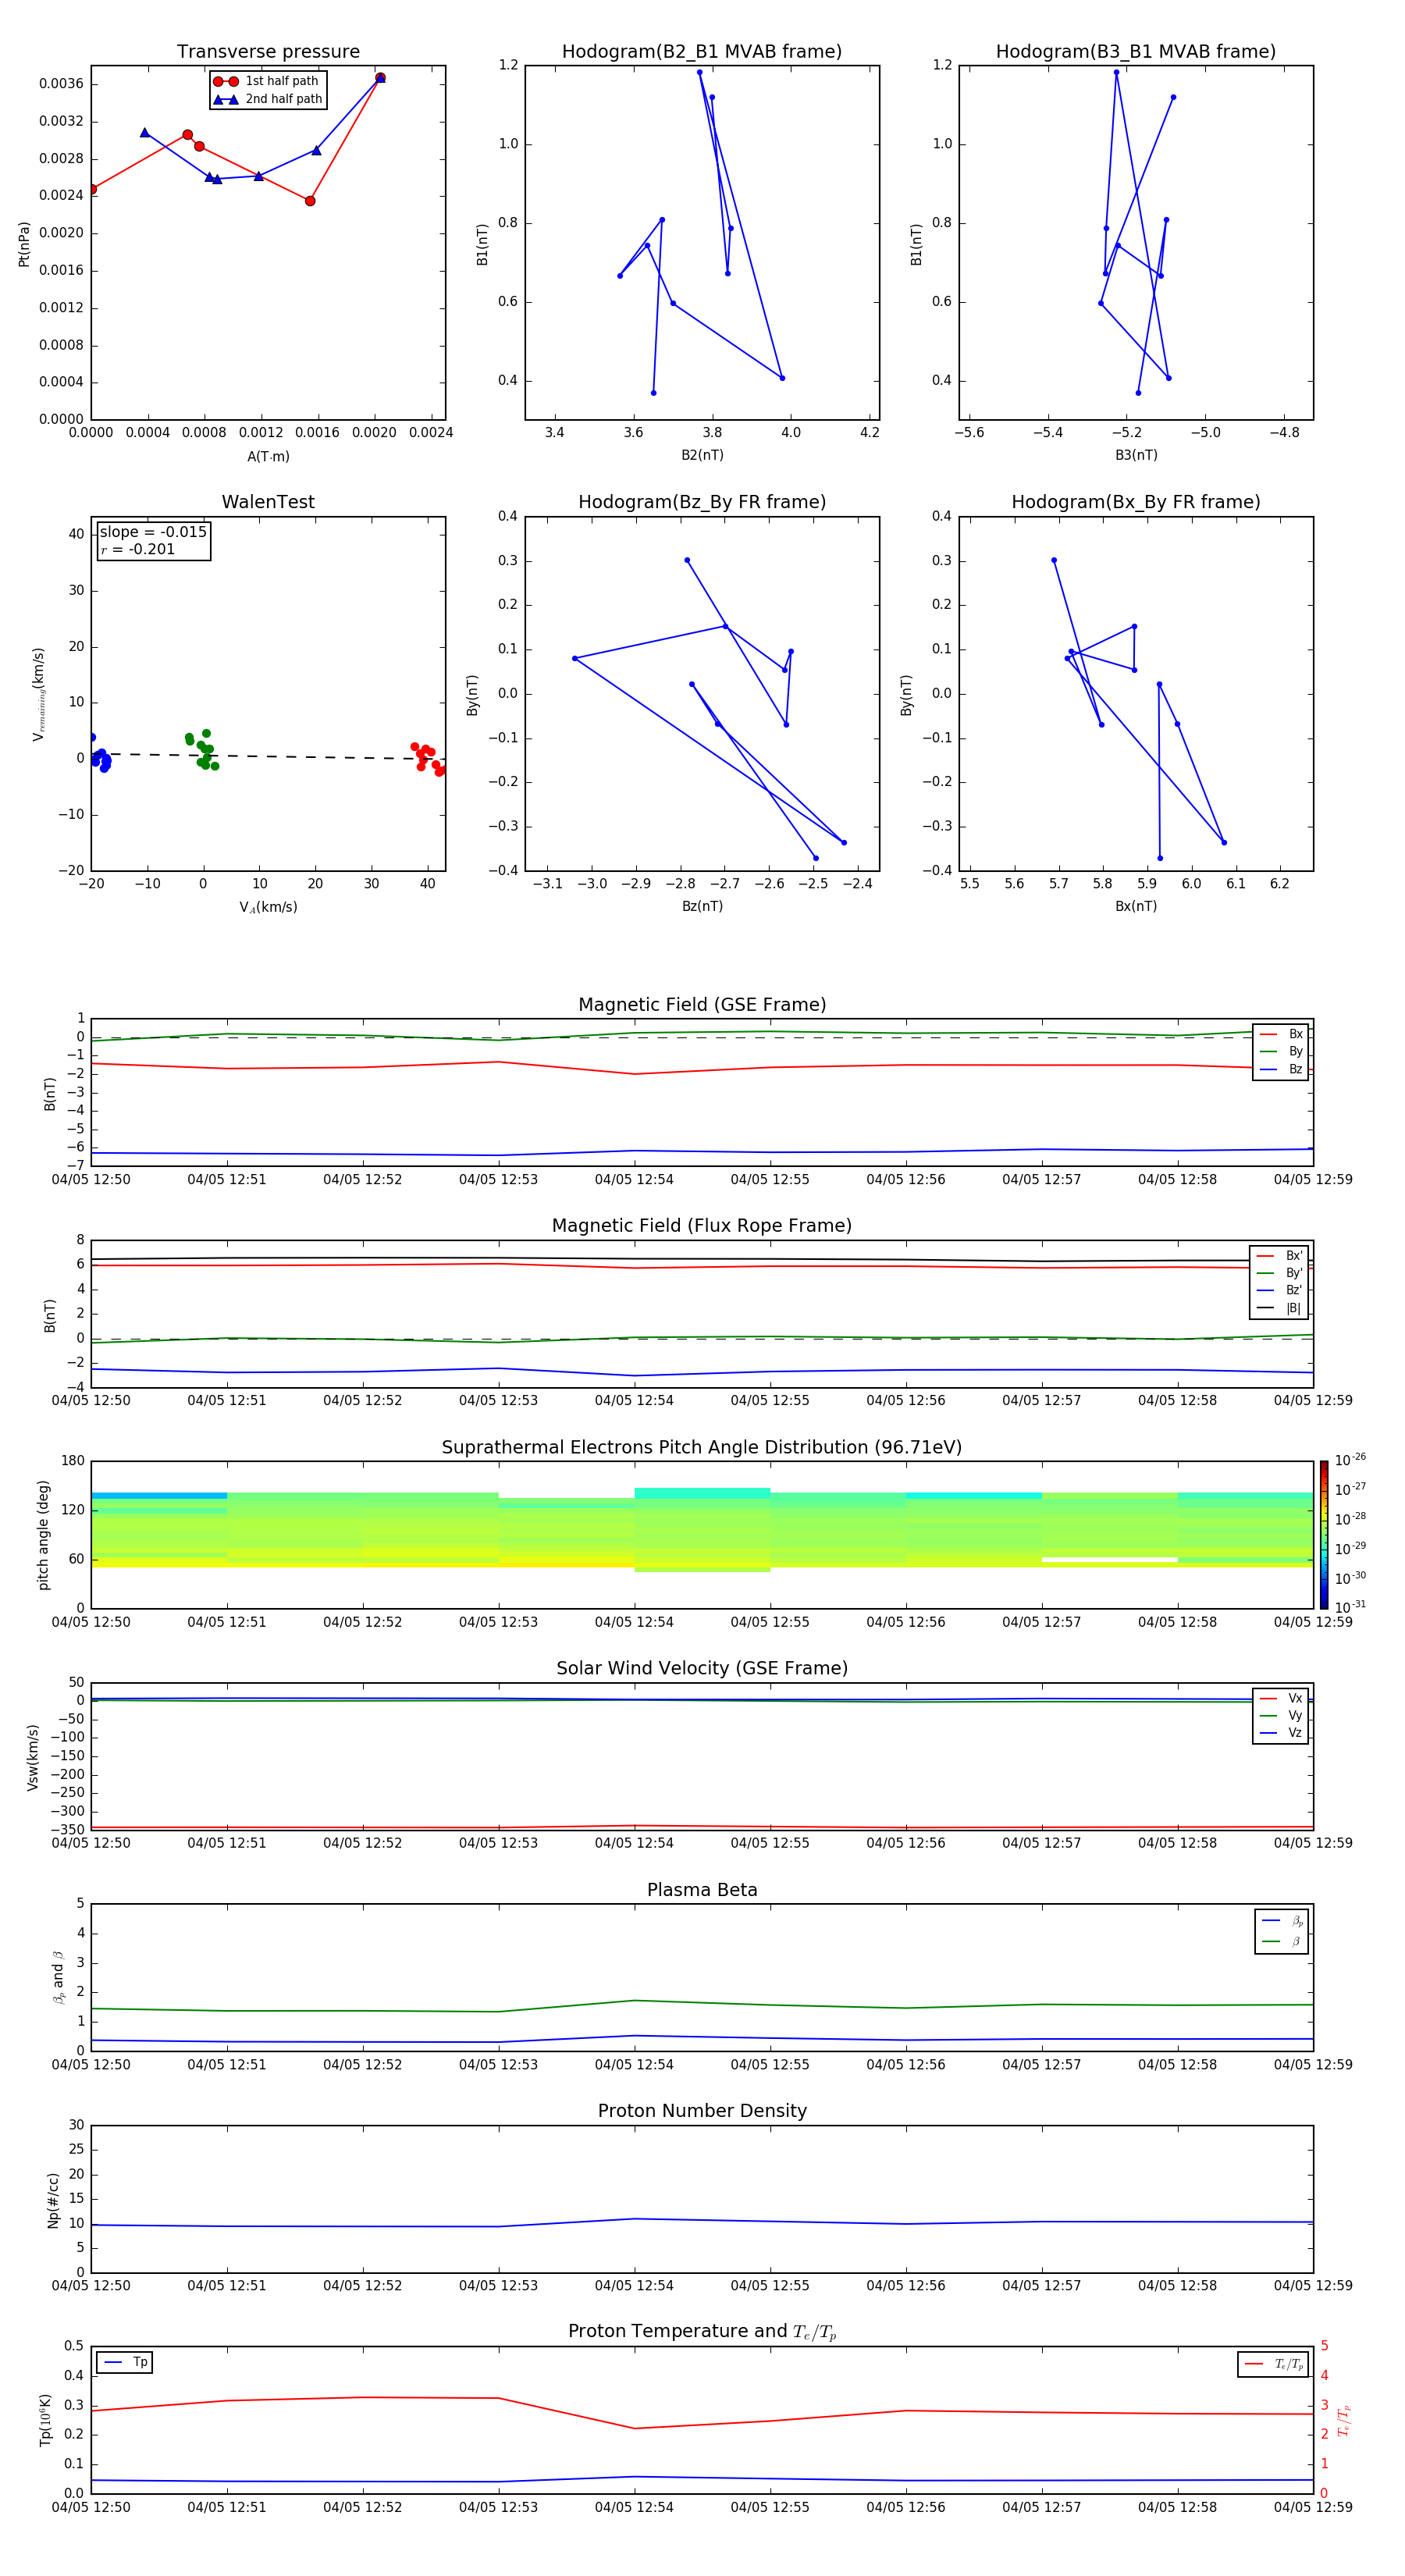Click the 'r = -0.201' correlation annotation

pyautogui.click(x=138, y=549)
